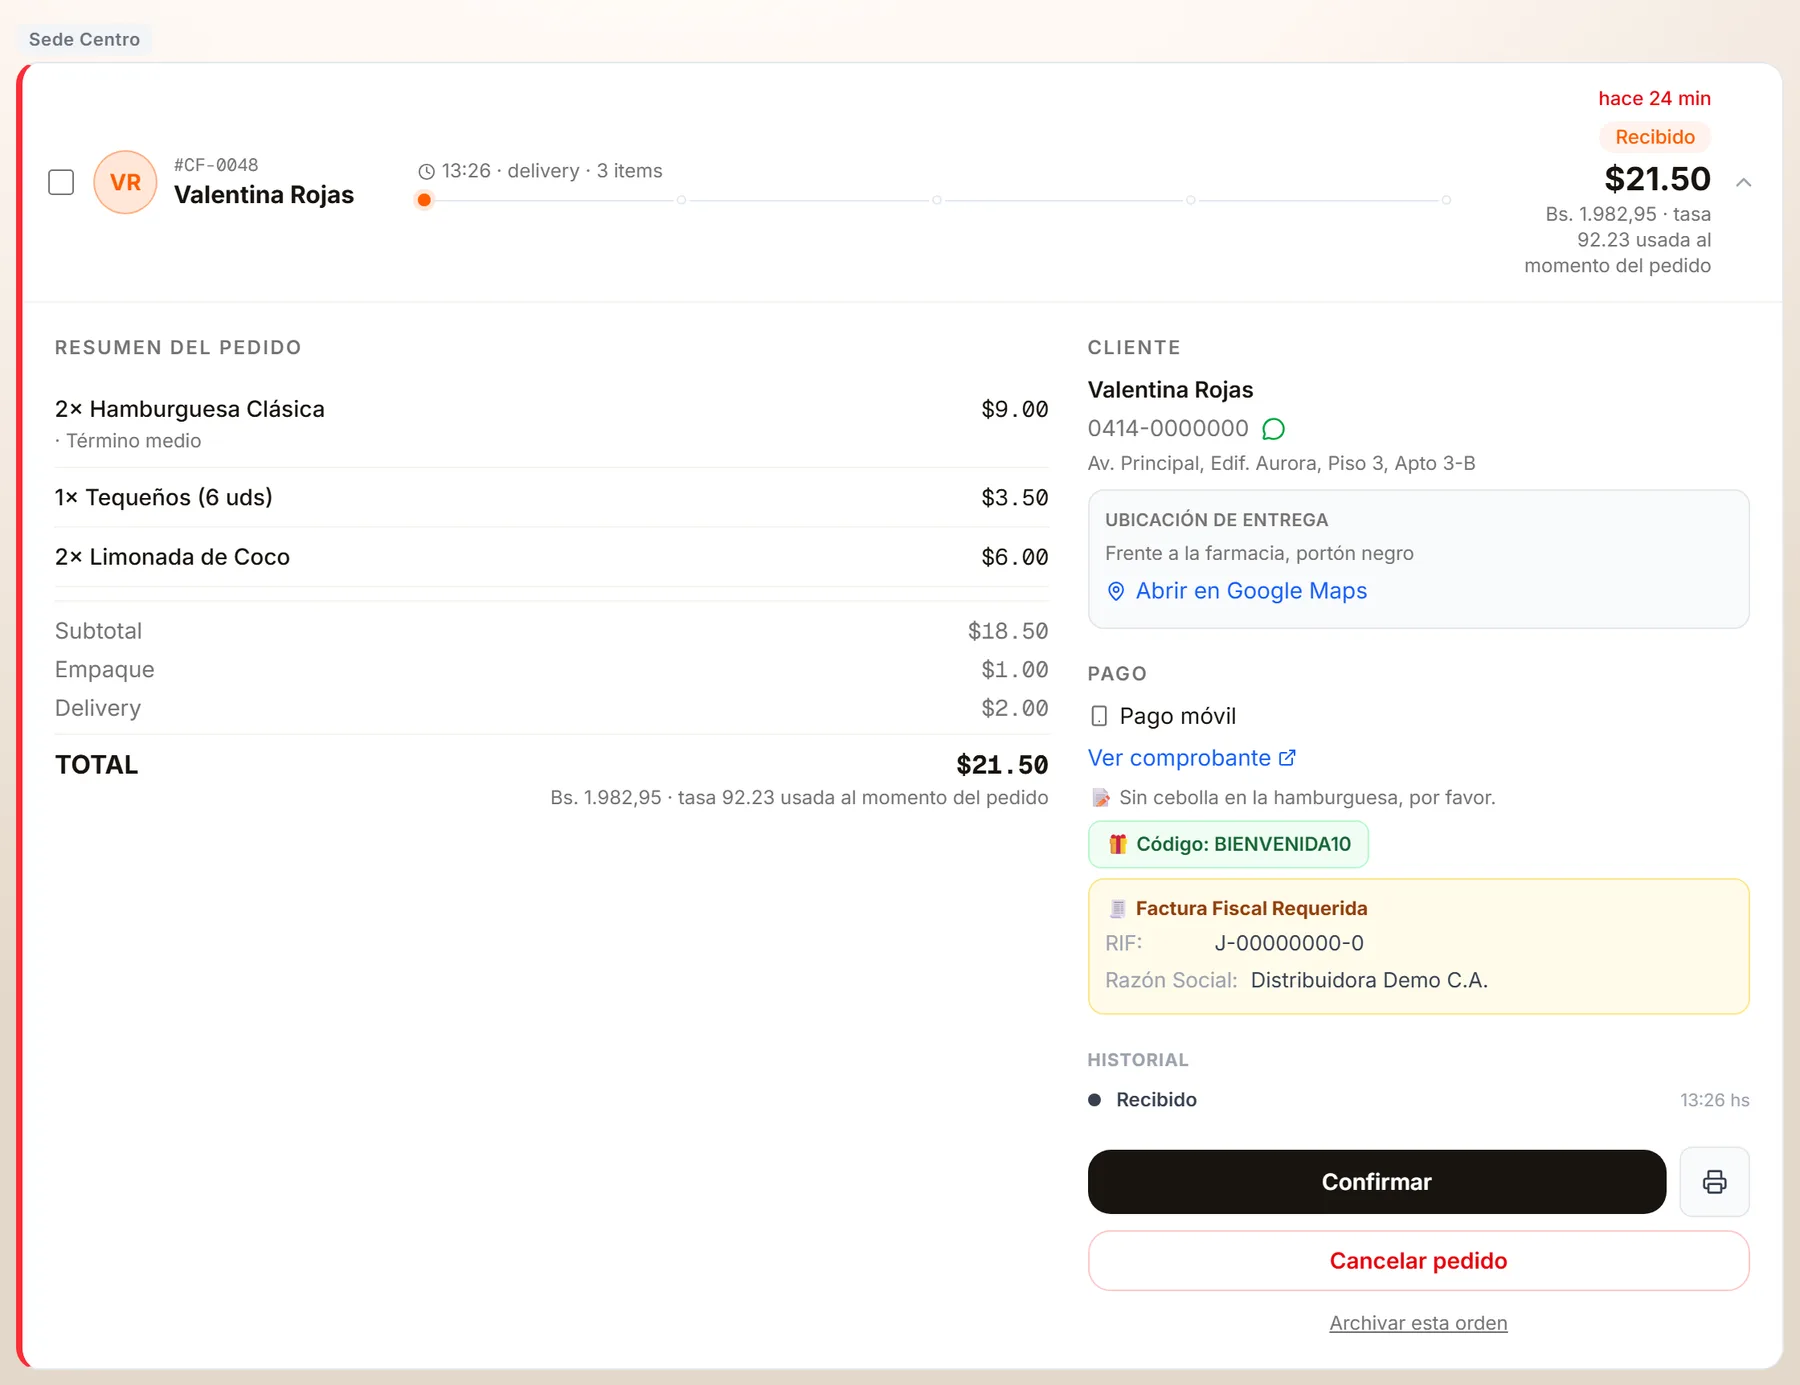Confirm the order
Screen dimensions: 1800x1385
[1376, 1182]
